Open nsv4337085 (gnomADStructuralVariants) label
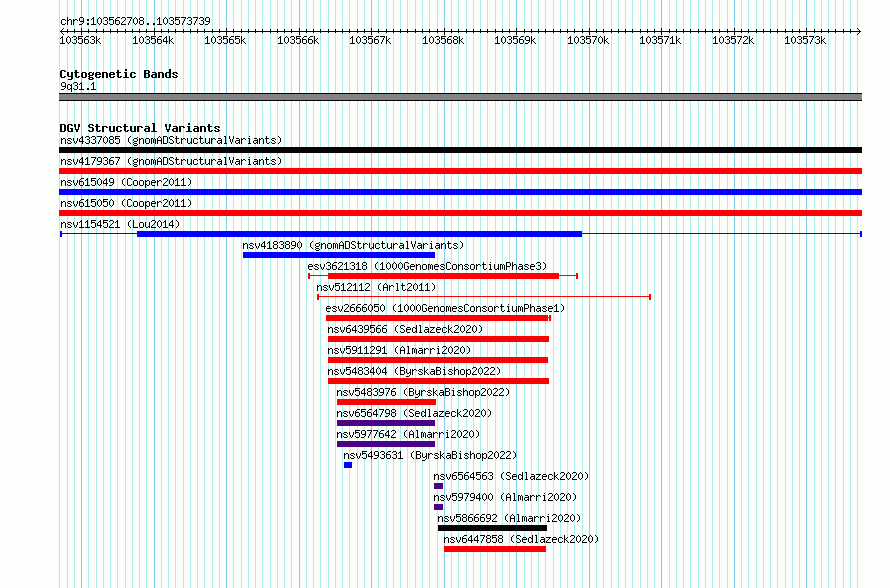 coord(171,140)
